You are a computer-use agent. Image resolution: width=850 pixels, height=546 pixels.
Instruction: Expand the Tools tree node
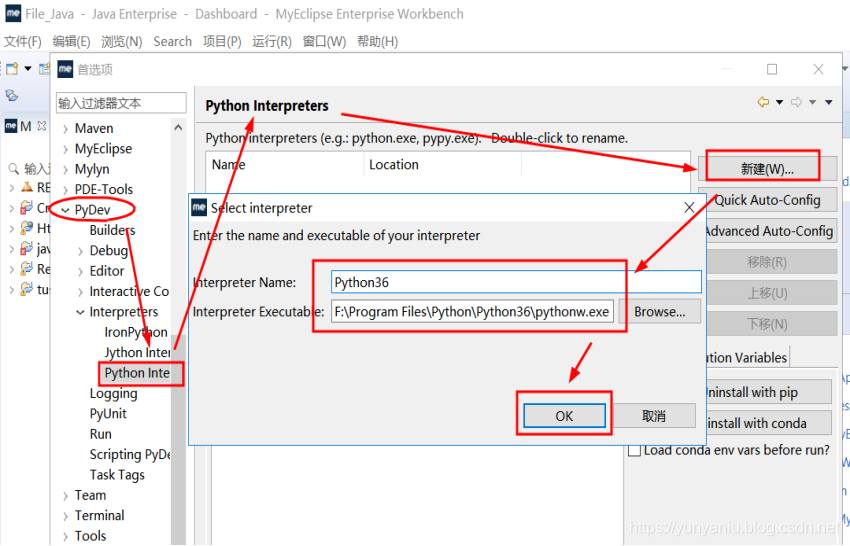click(65, 537)
